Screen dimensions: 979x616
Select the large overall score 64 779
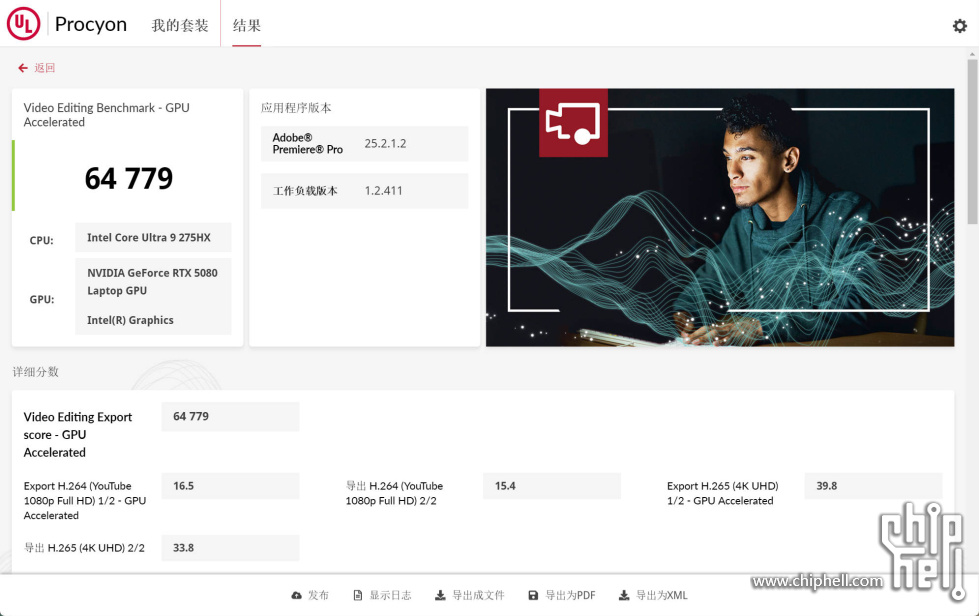pyautogui.click(x=129, y=178)
